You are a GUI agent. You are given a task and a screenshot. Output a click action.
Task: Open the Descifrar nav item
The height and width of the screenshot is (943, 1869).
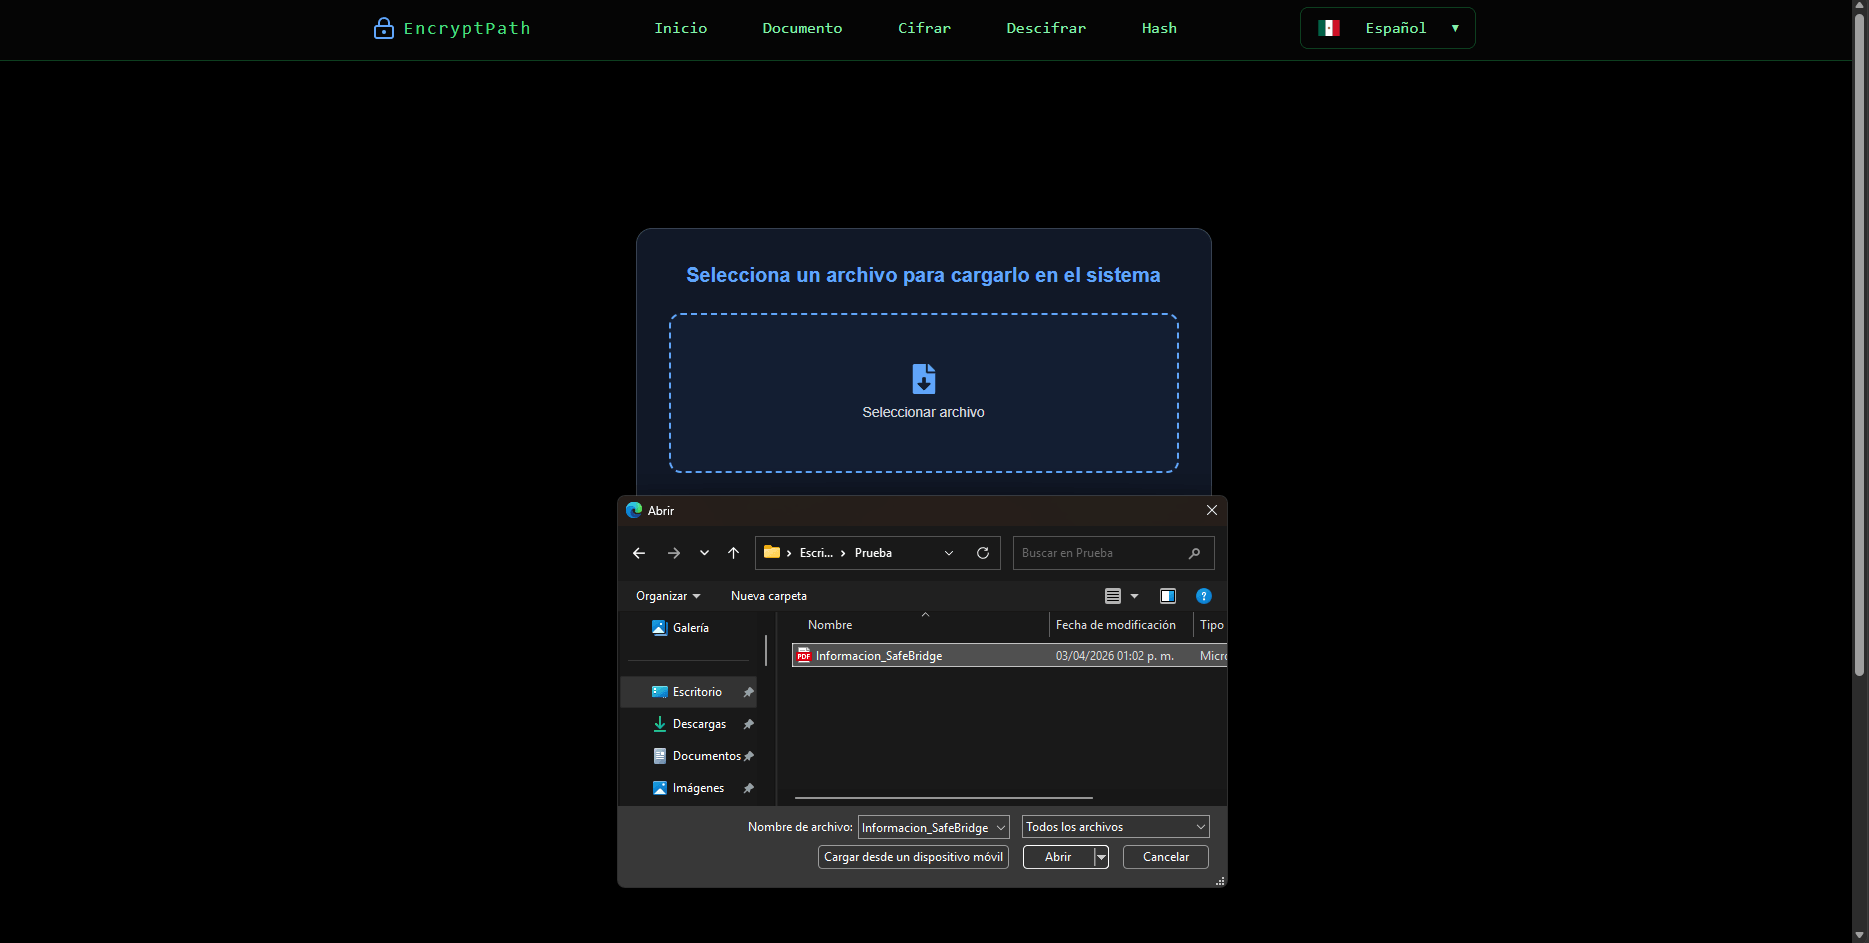click(x=1046, y=28)
